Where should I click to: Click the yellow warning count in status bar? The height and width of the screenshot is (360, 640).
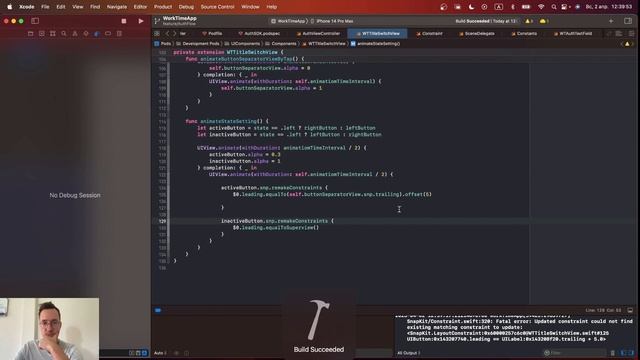click(x=529, y=21)
